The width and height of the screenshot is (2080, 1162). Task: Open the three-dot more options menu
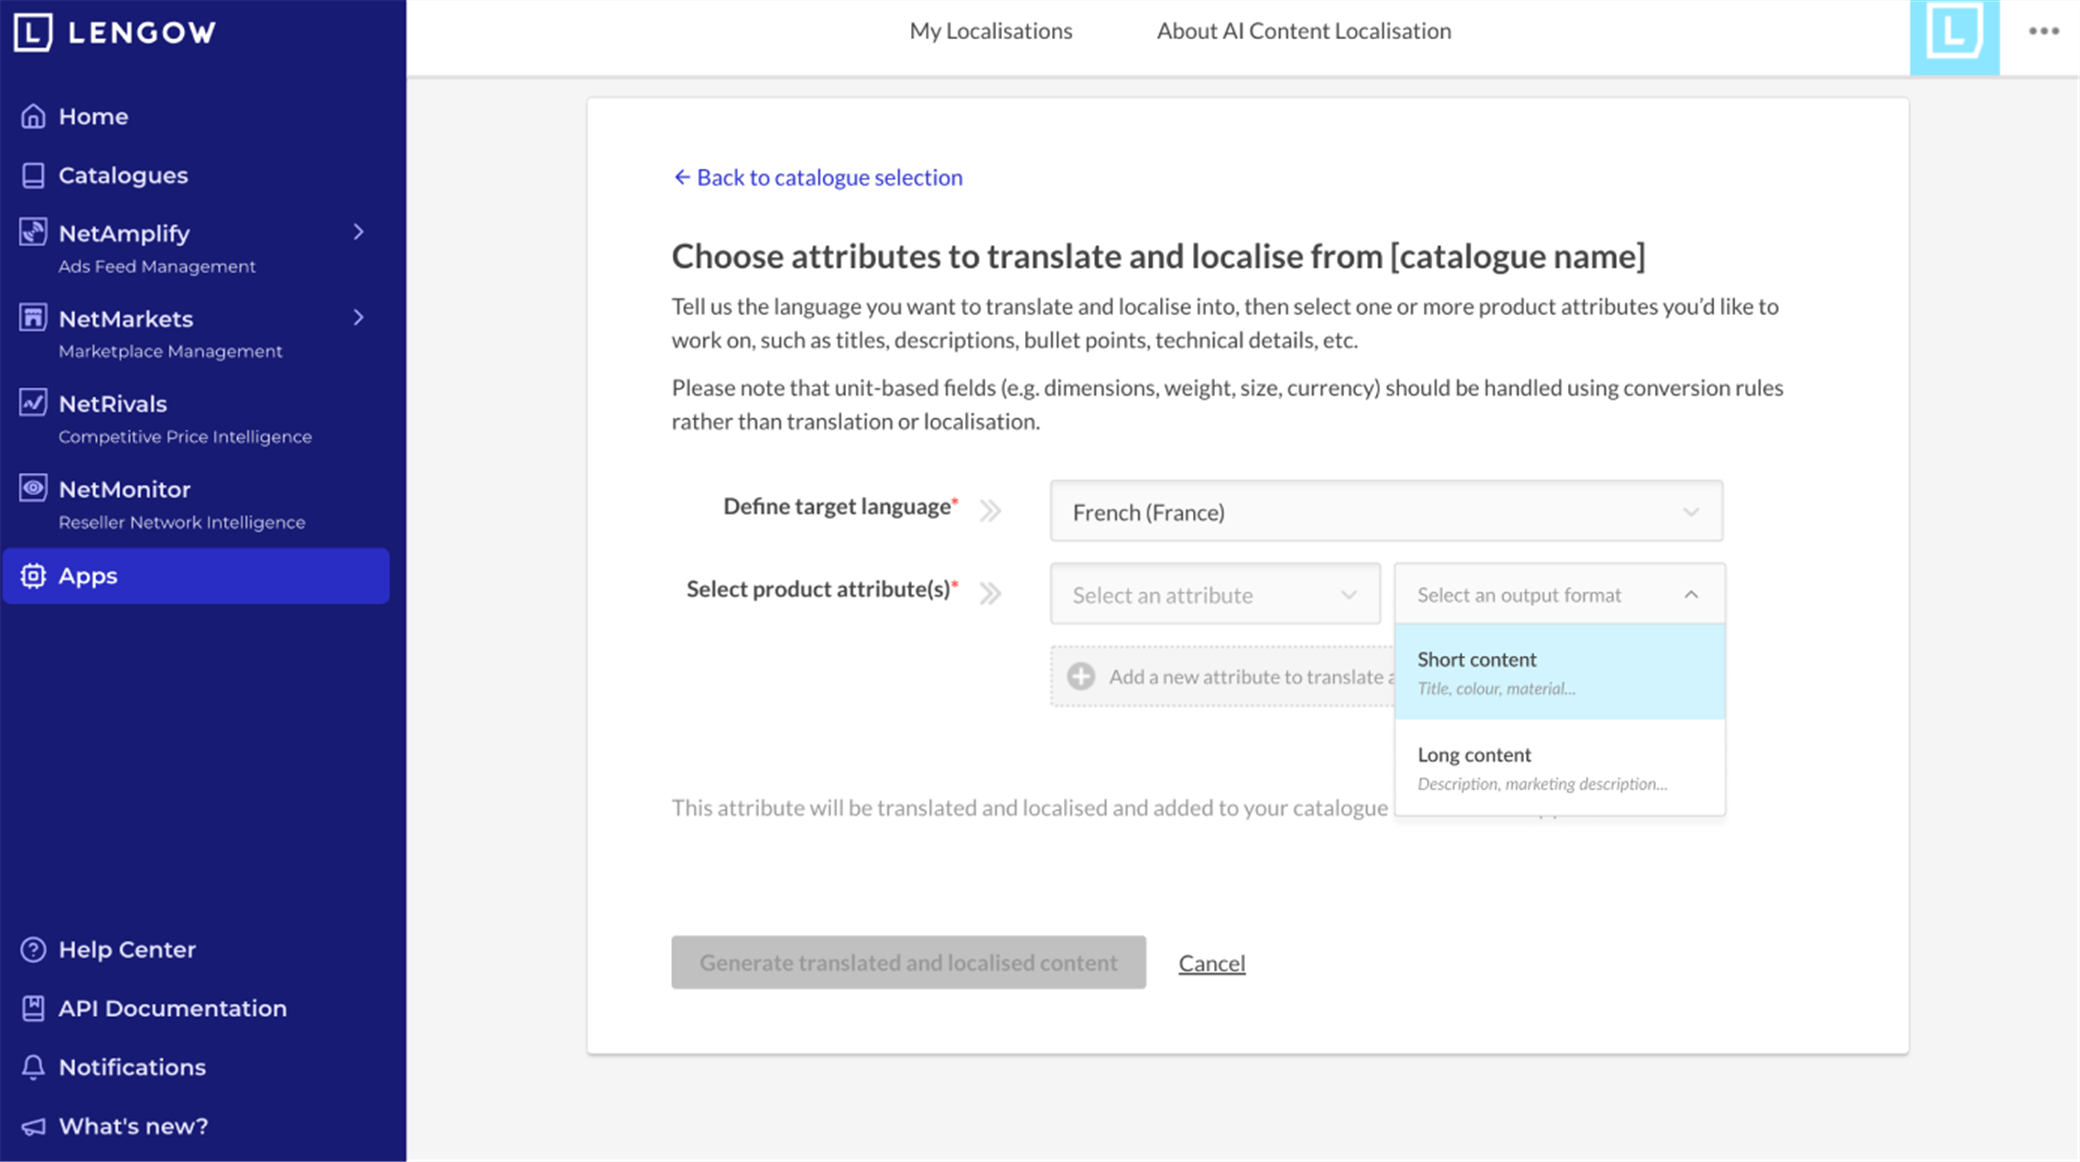[2044, 31]
